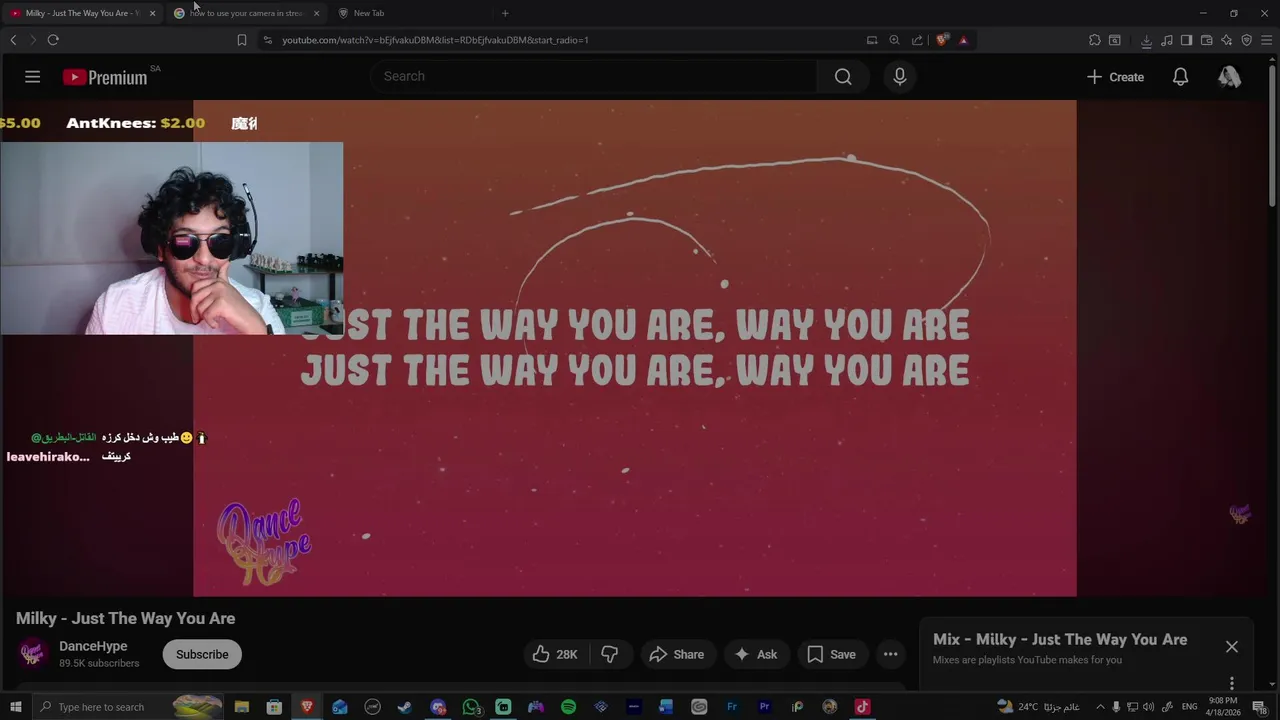
Task: Go back in the browser
Action: coord(13,40)
